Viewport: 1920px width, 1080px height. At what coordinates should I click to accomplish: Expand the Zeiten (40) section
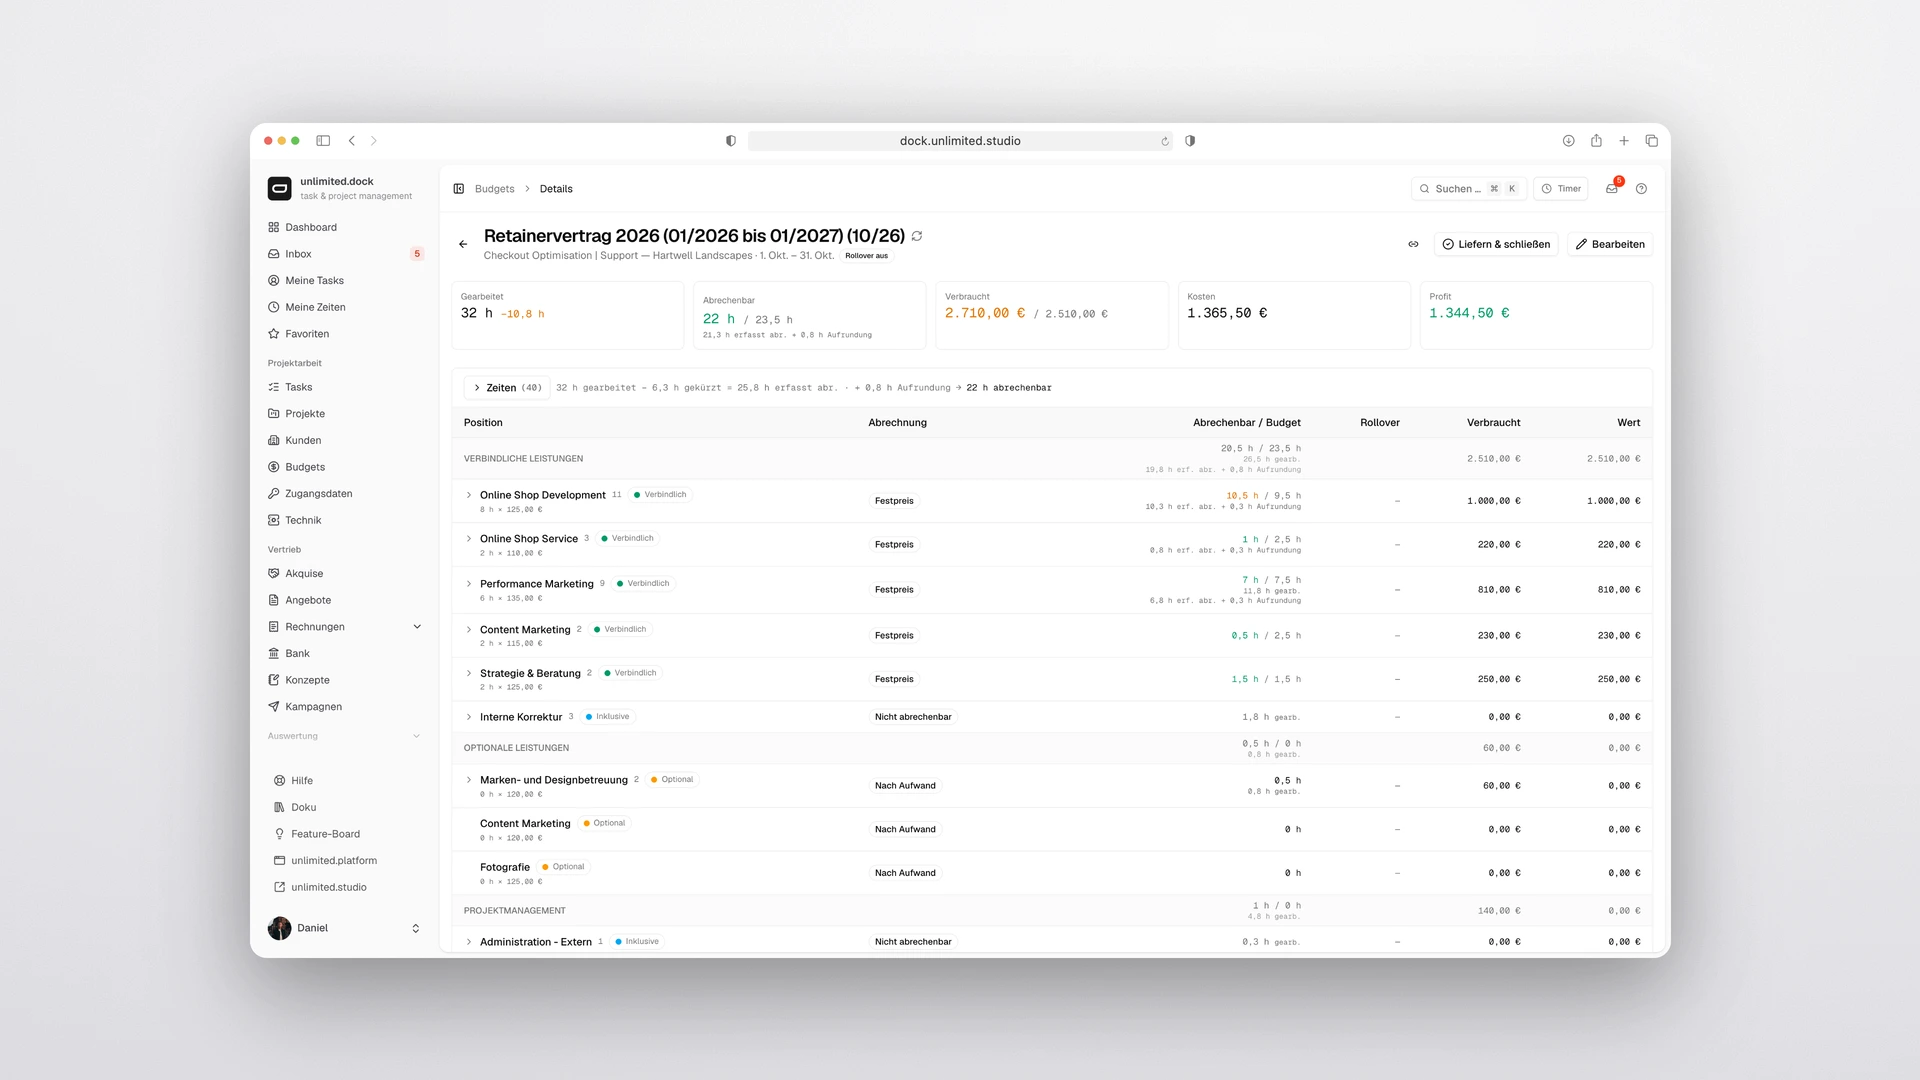click(x=507, y=388)
